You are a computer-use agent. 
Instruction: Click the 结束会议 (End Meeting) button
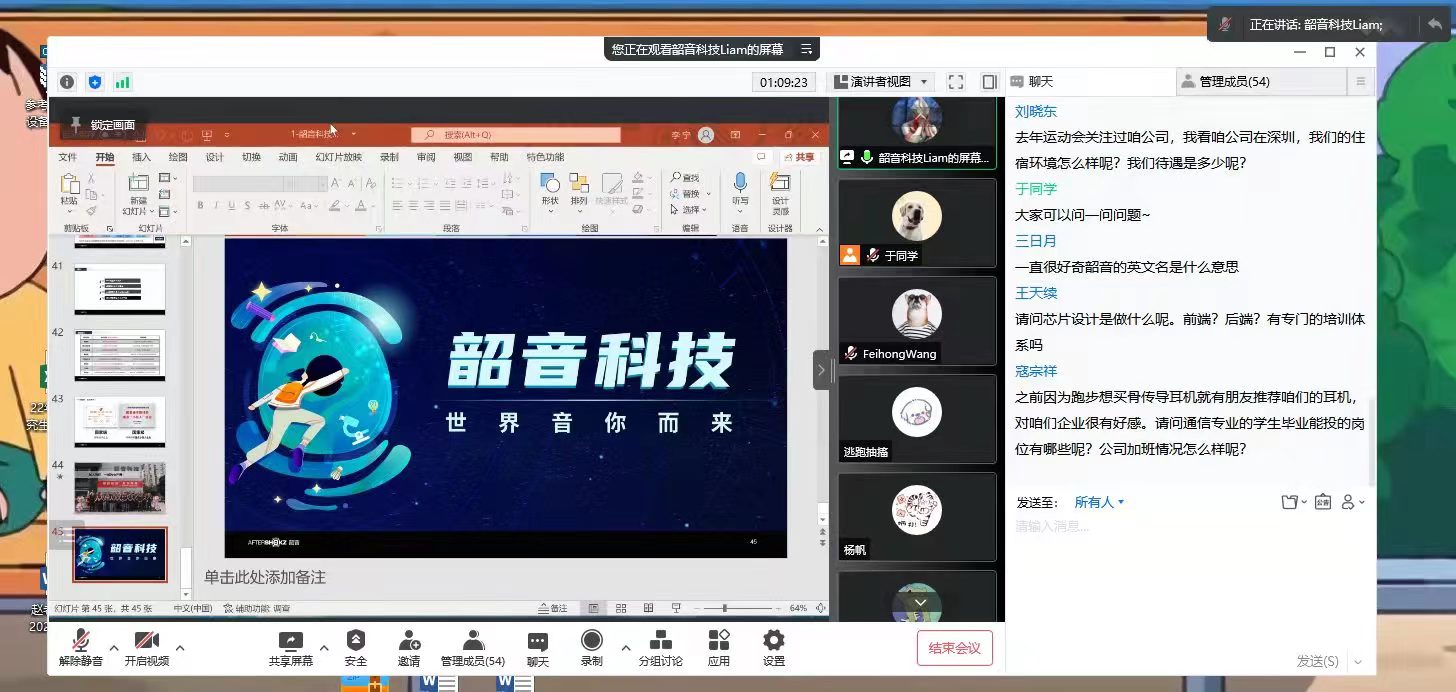953,647
